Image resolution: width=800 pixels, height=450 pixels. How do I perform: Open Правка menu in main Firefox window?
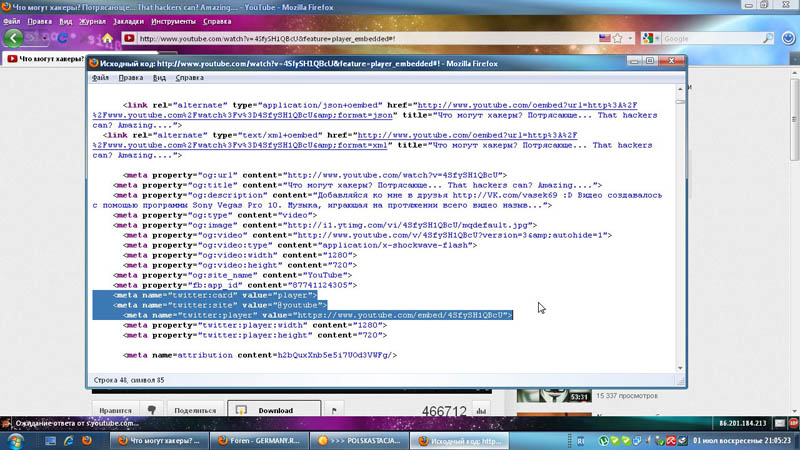pyautogui.click(x=39, y=21)
